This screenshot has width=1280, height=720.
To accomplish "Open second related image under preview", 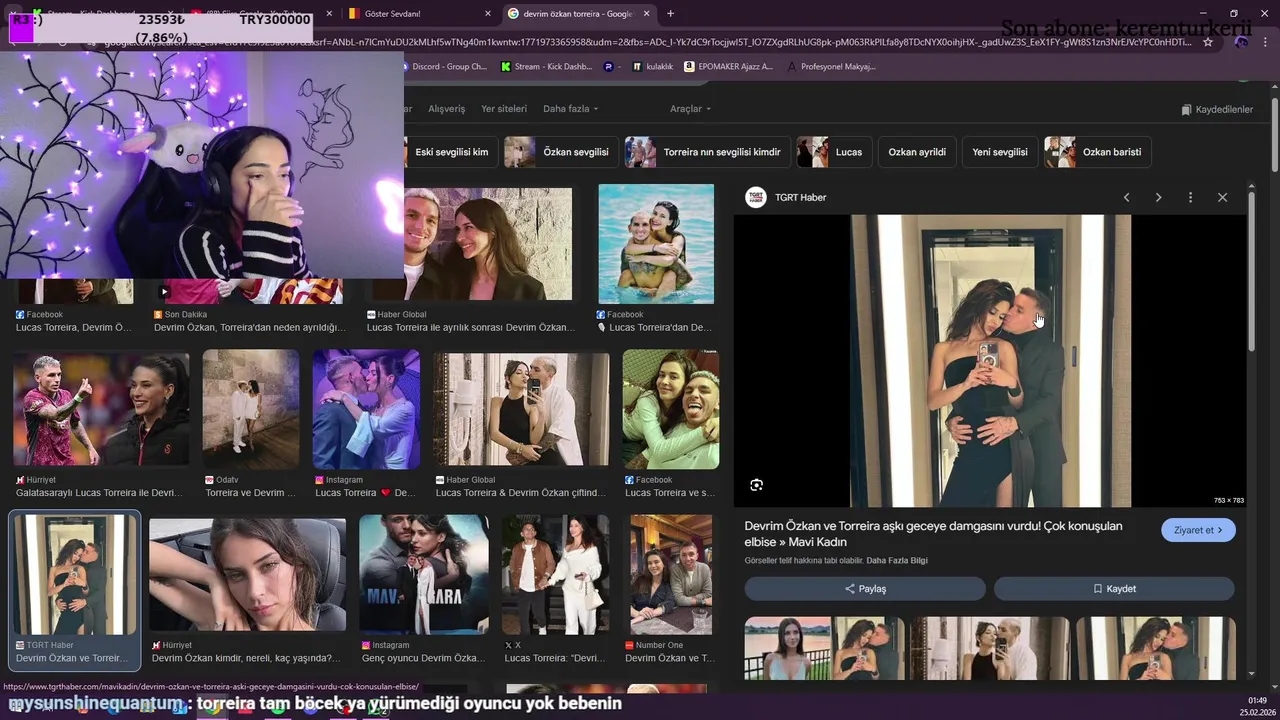I will click(x=990, y=649).
